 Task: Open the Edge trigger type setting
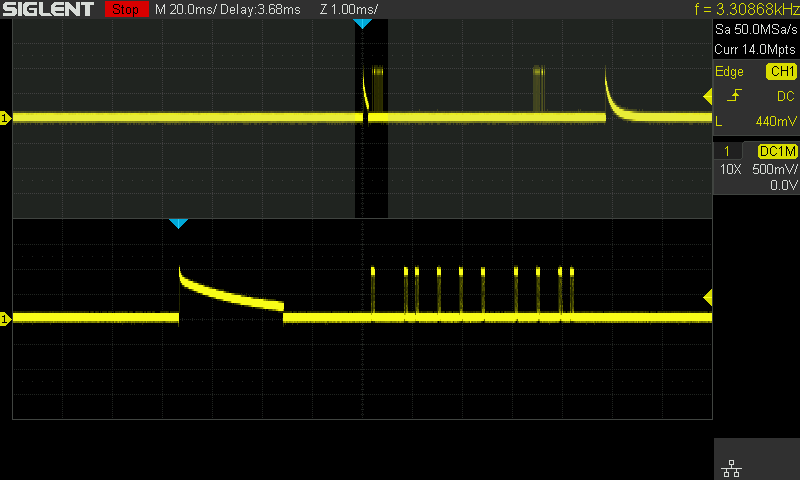click(729, 72)
